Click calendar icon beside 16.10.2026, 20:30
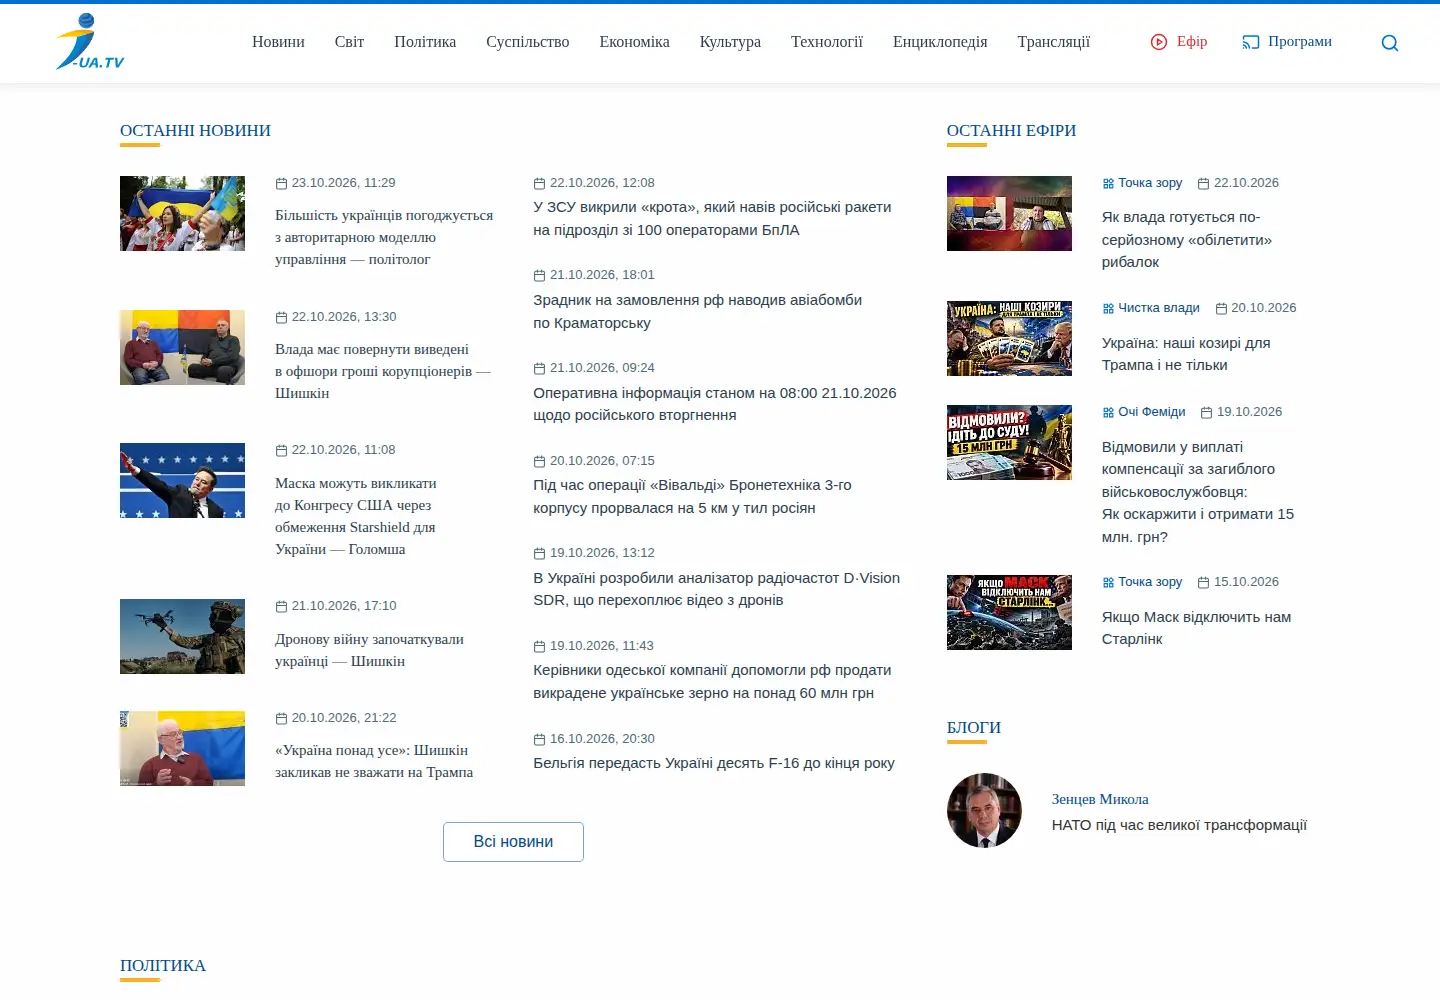Viewport: 1440px width, 1000px height. point(539,739)
